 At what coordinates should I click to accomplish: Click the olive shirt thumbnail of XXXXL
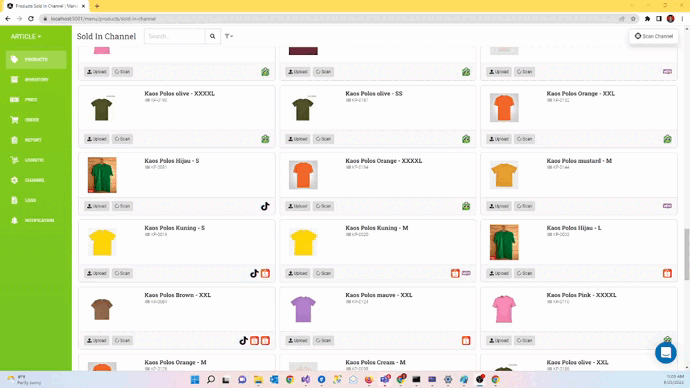pyautogui.click(x=102, y=108)
